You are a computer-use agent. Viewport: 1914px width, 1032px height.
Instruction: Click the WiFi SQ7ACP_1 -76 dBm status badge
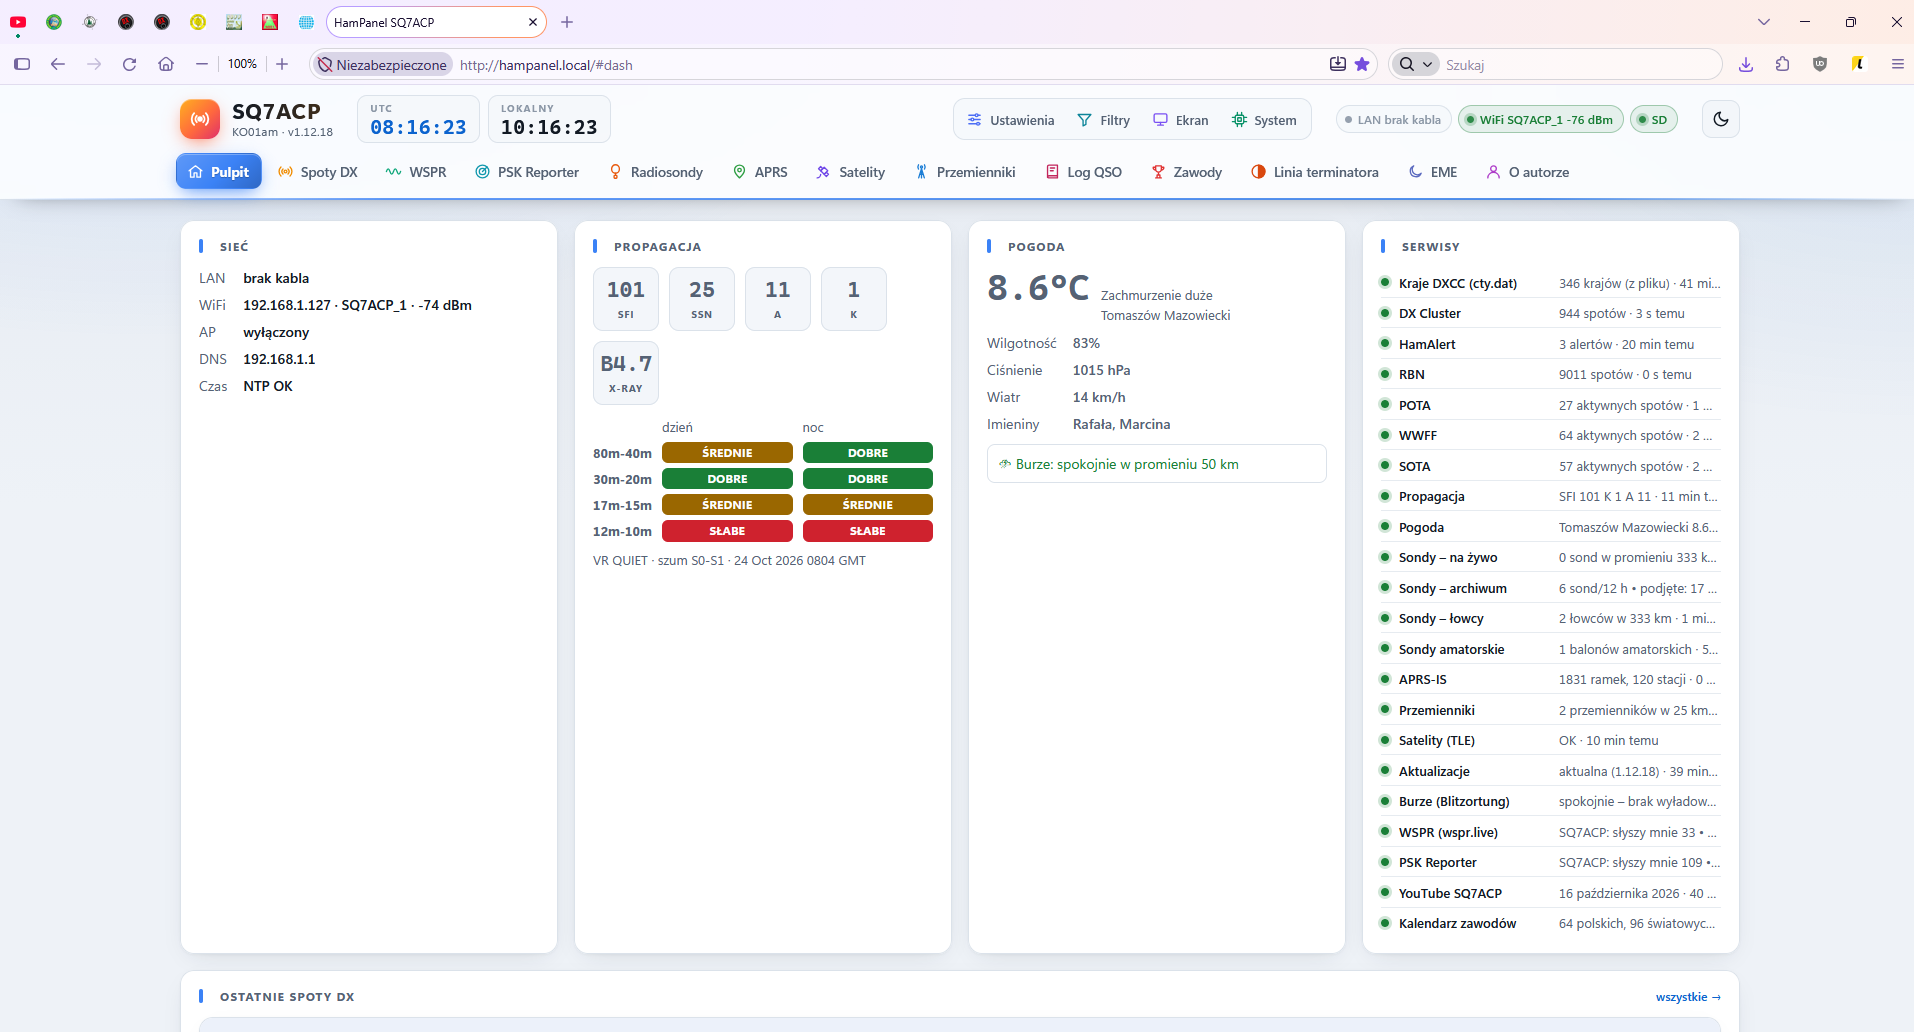click(x=1540, y=120)
